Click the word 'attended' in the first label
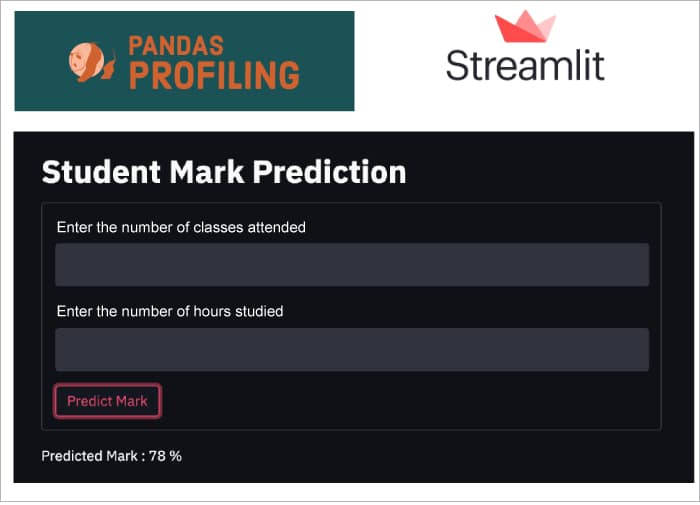This screenshot has height=505, width=700. click(x=277, y=227)
